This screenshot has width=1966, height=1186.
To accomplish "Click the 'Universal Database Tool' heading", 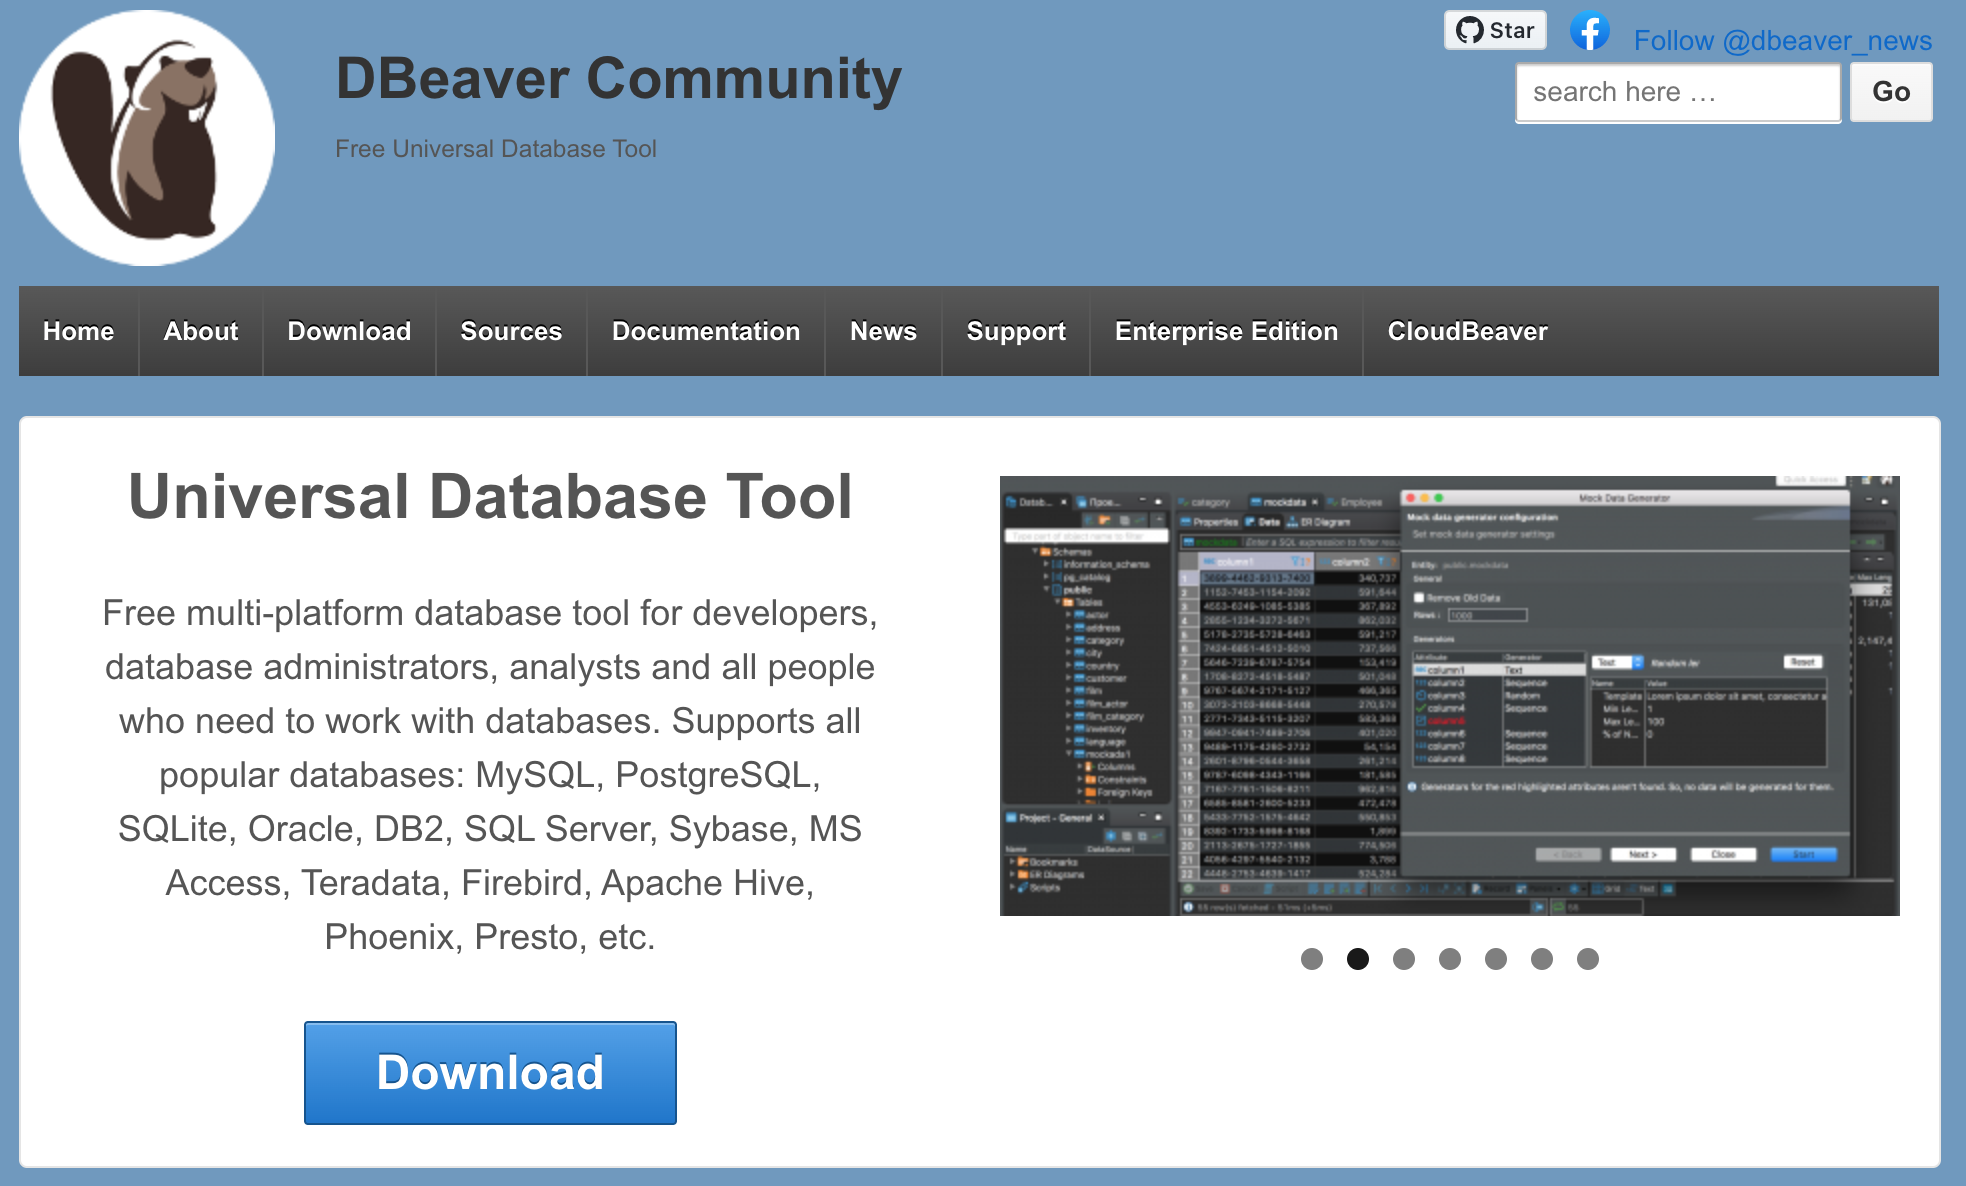I will click(490, 497).
